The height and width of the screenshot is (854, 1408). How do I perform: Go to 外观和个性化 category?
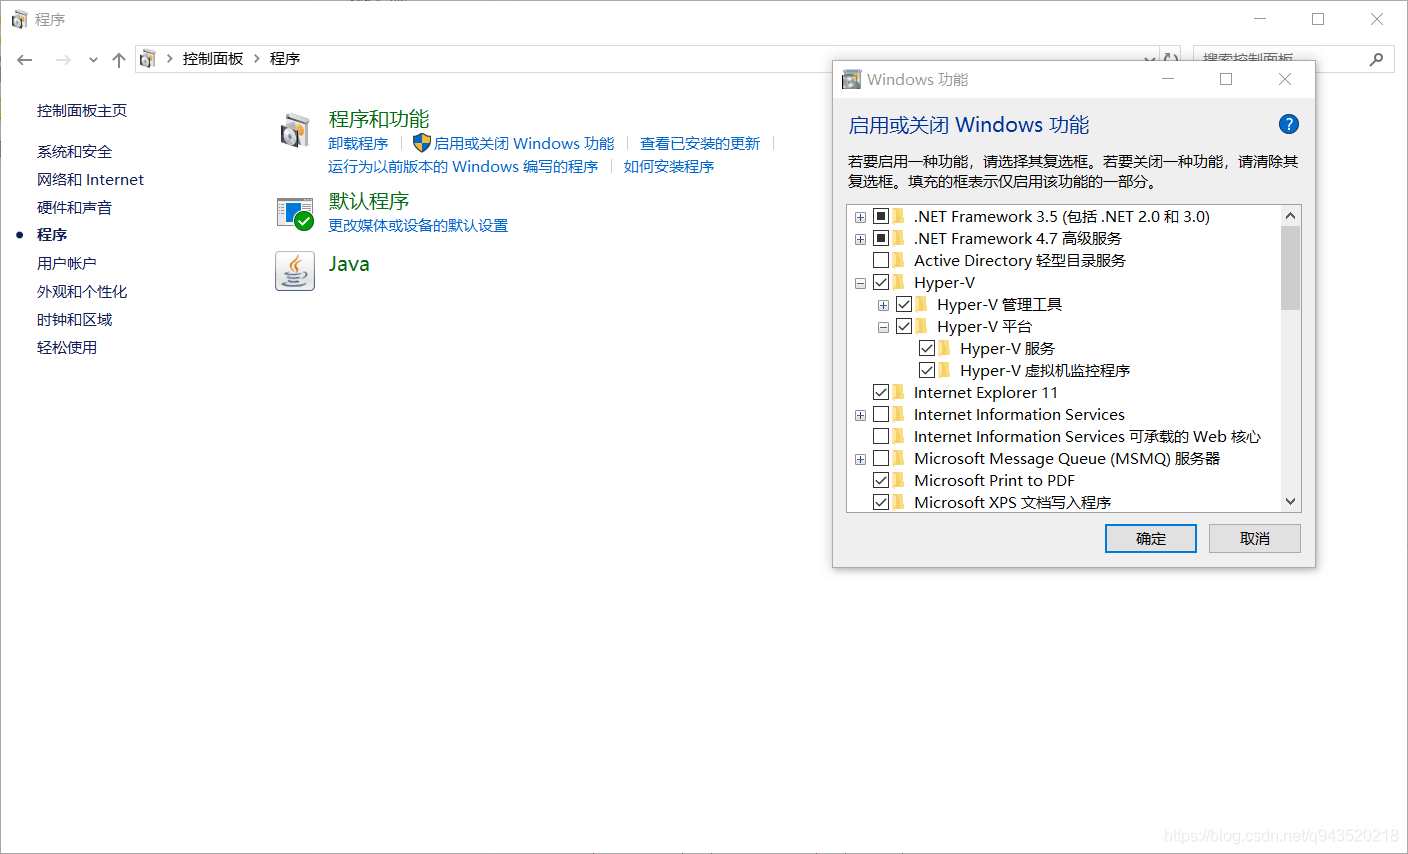pyautogui.click(x=82, y=292)
